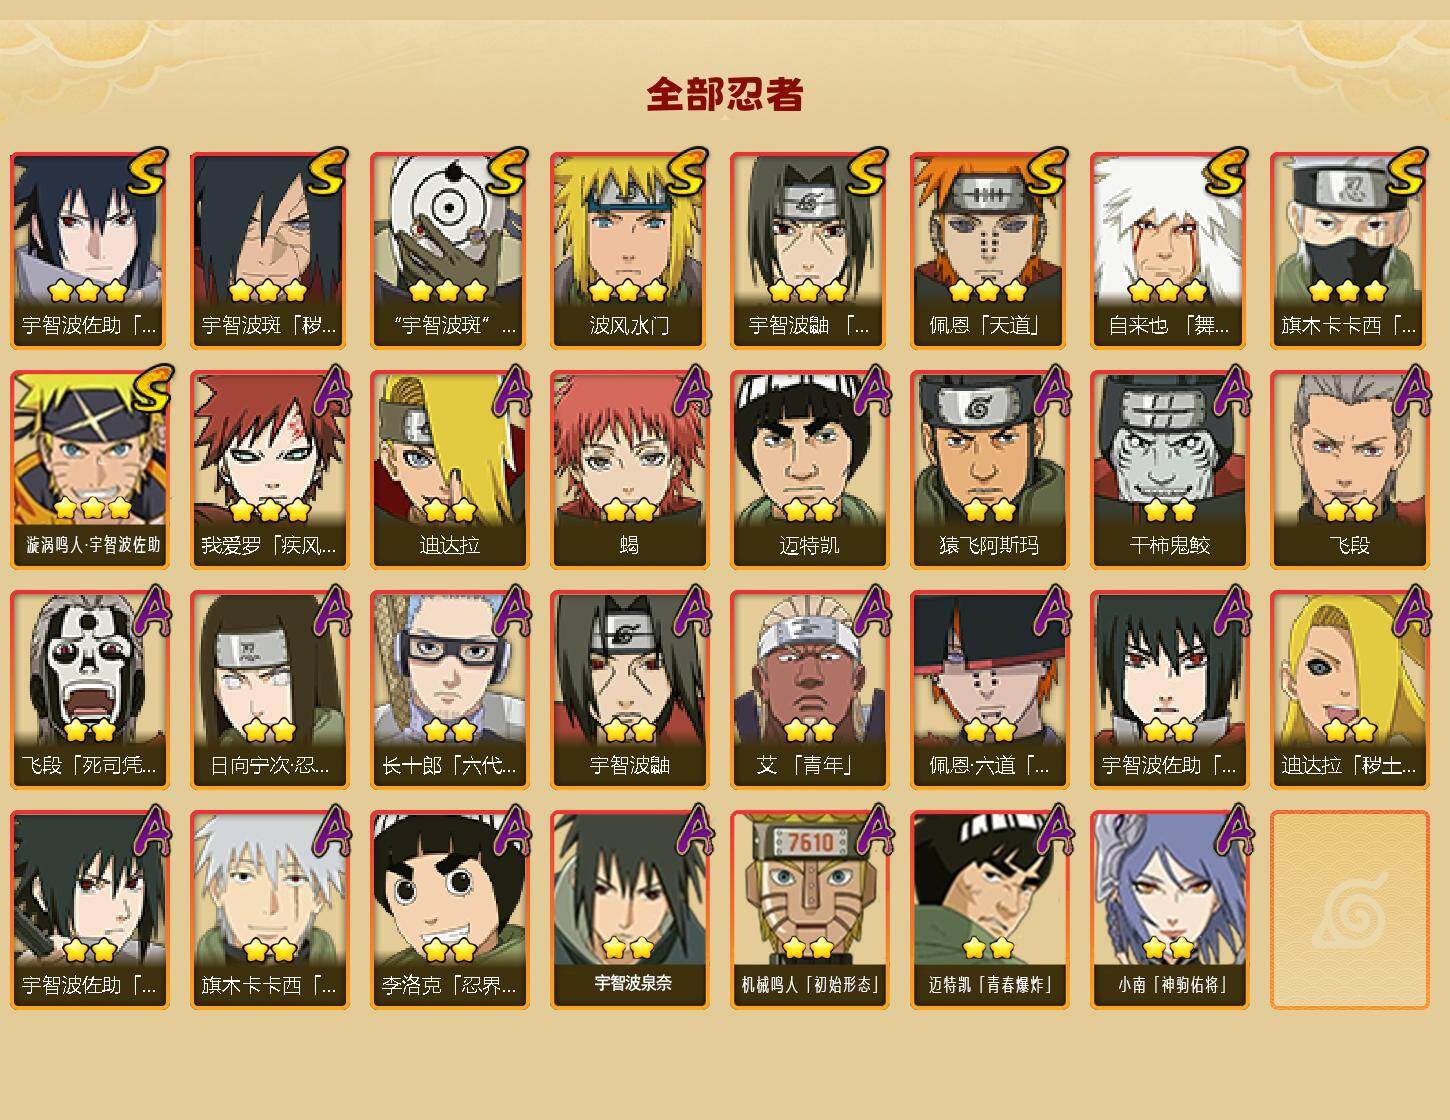Open the 猿飞阿斯玛 card
Viewport: 1450px width, 1120px height.
[x=990, y=470]
